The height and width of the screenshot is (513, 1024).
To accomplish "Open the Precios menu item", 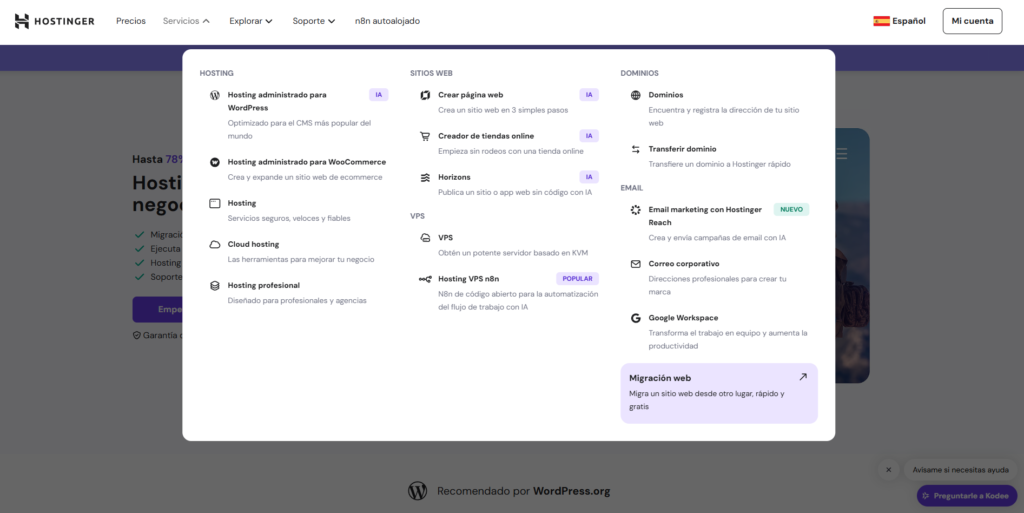I will (130, 21).
